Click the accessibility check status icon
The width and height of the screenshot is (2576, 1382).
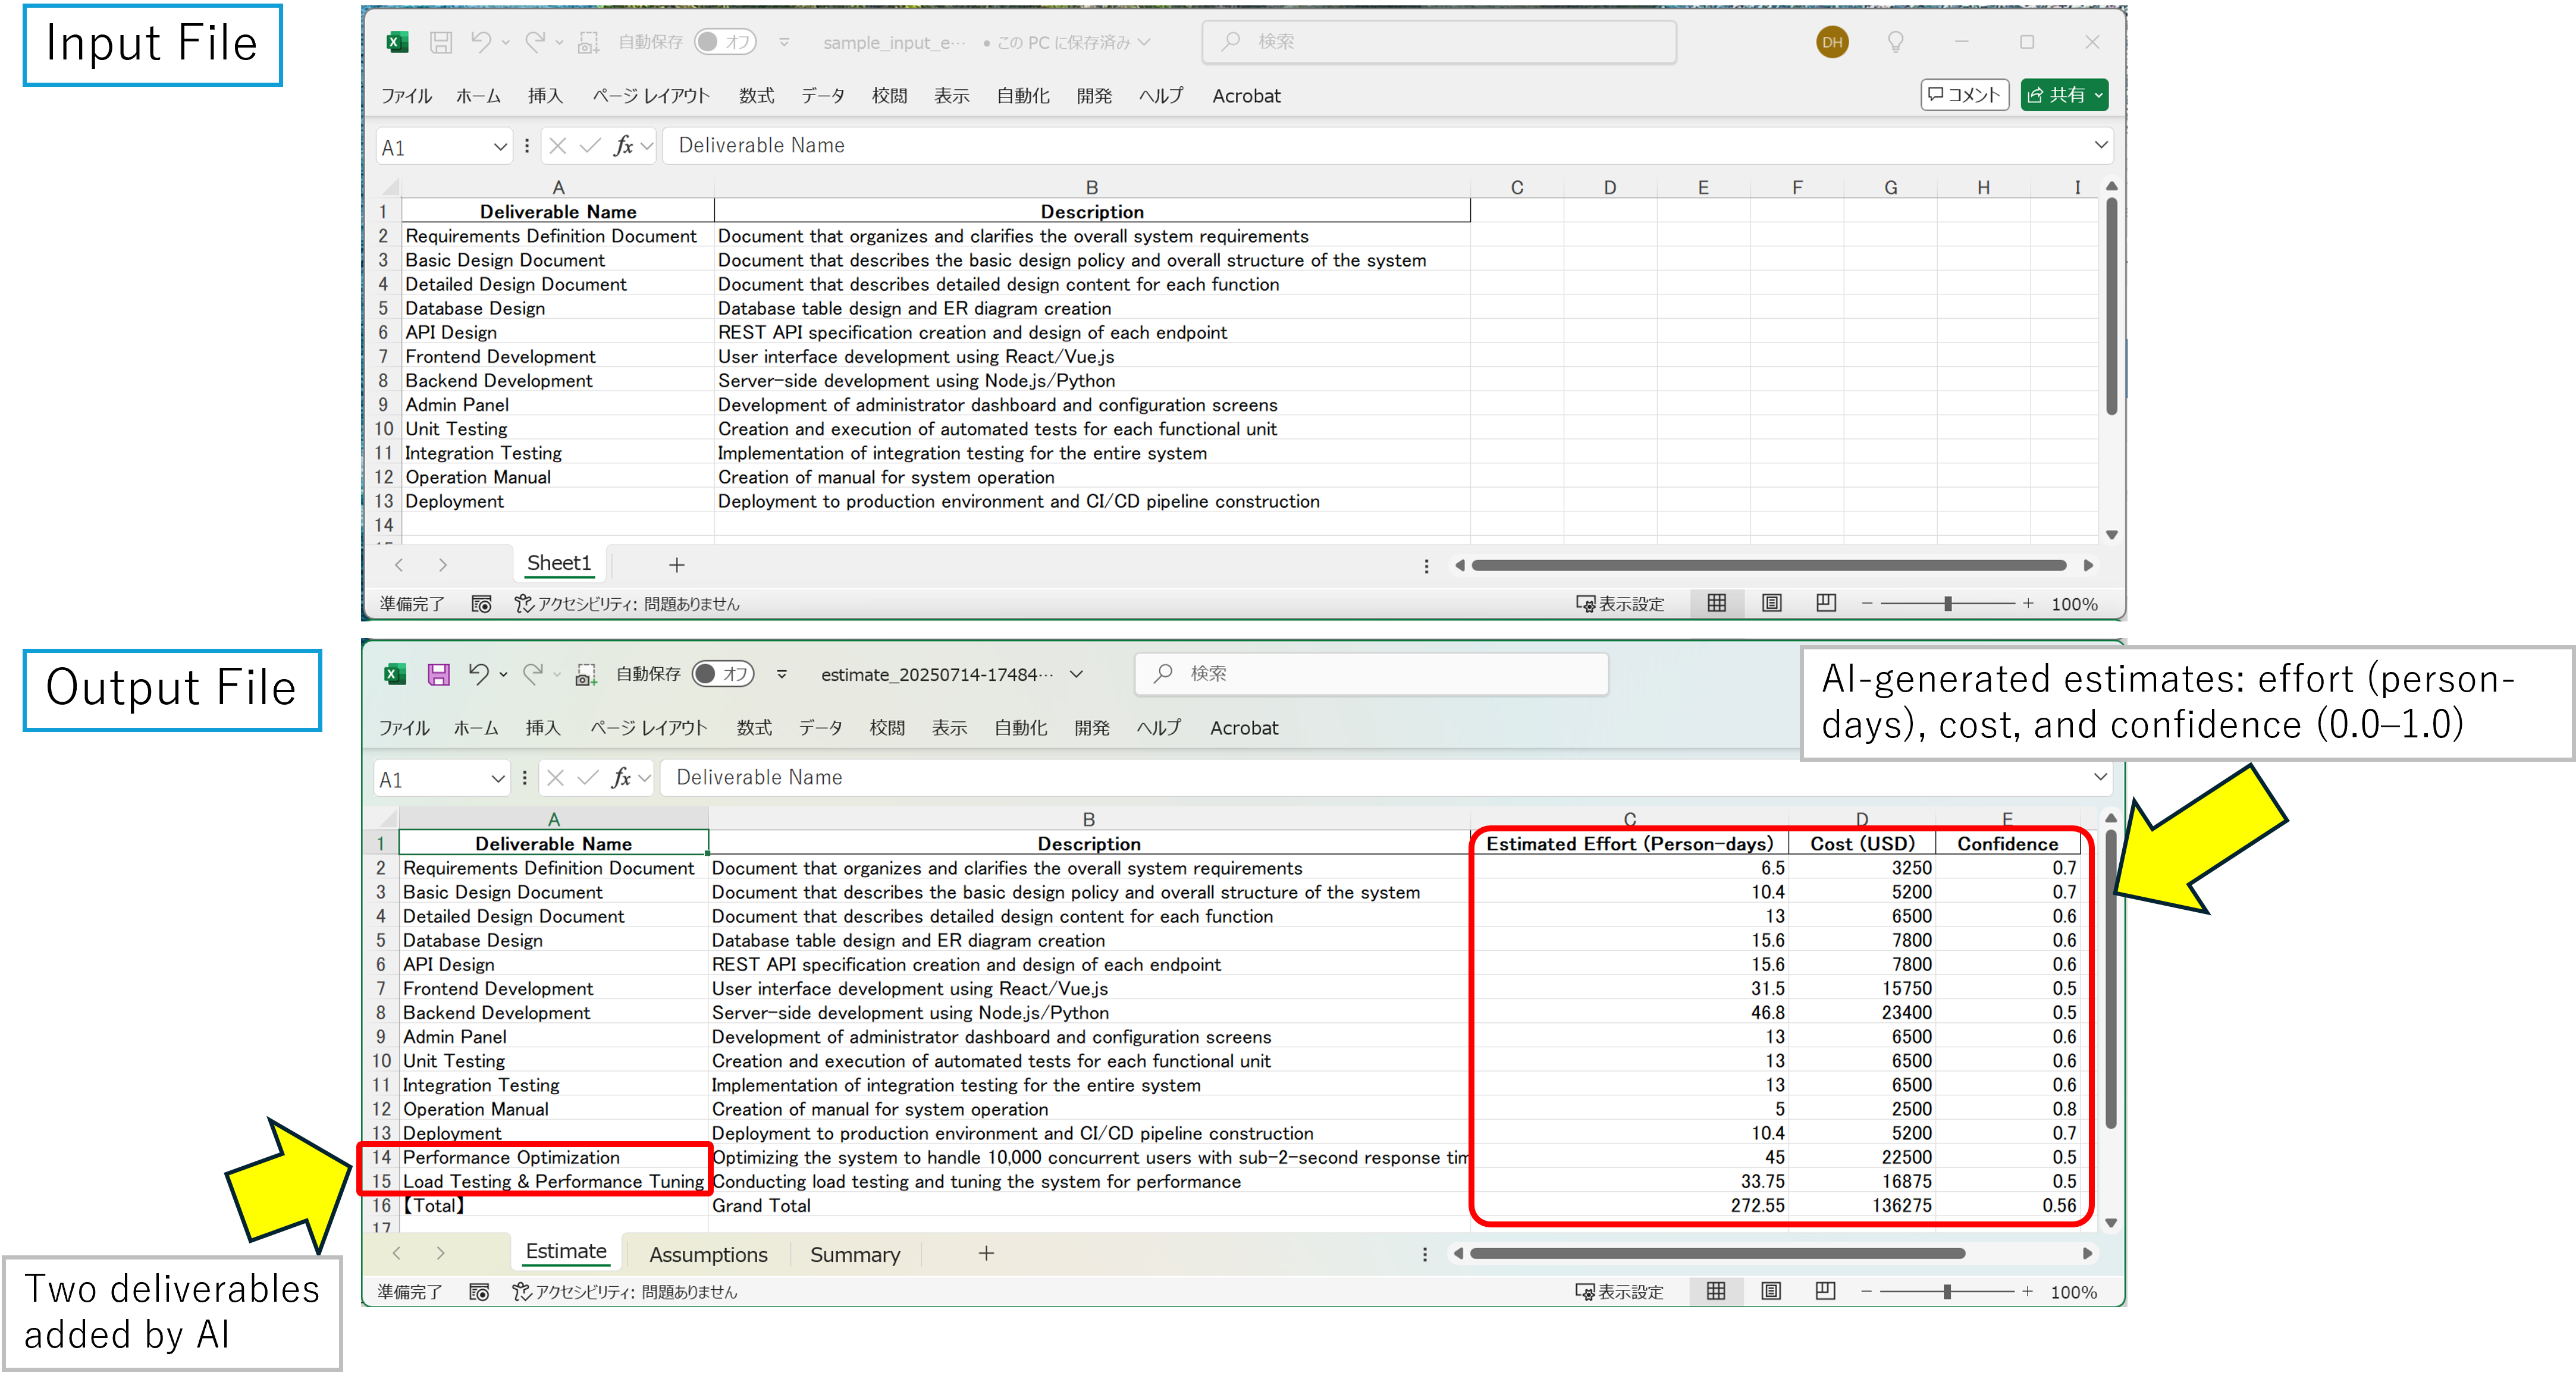[521, 603]
